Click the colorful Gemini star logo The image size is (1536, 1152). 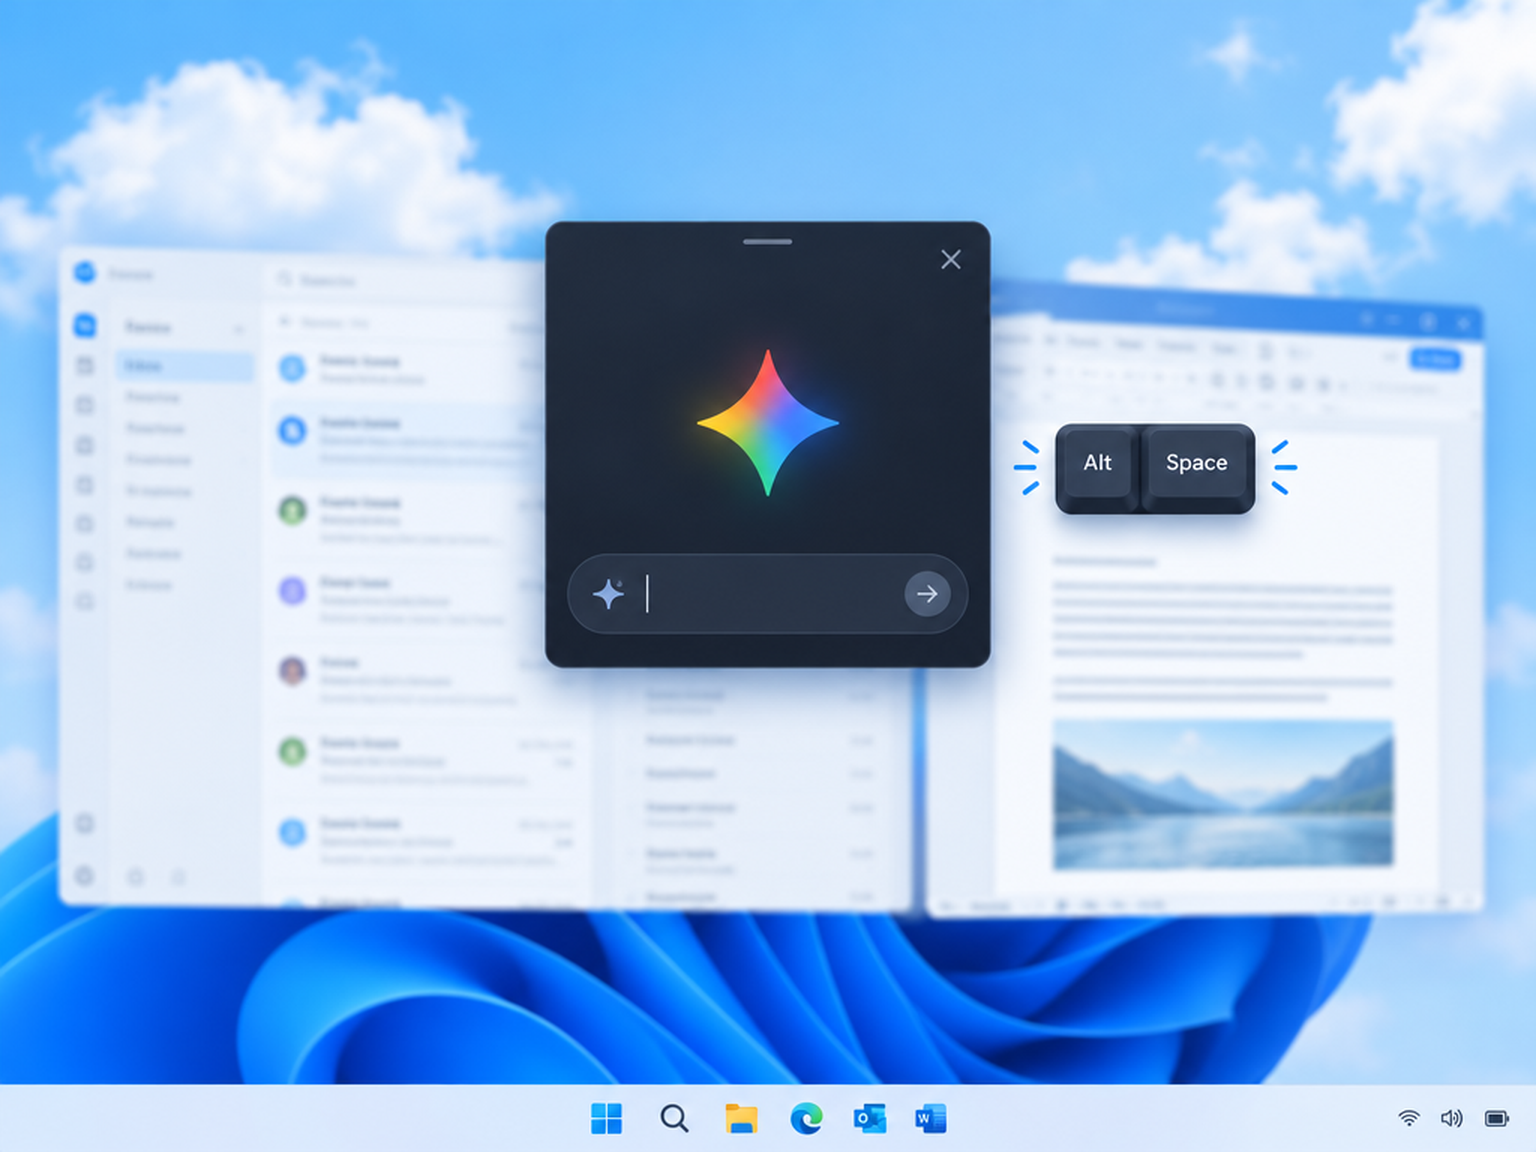(x=768, y=423)
